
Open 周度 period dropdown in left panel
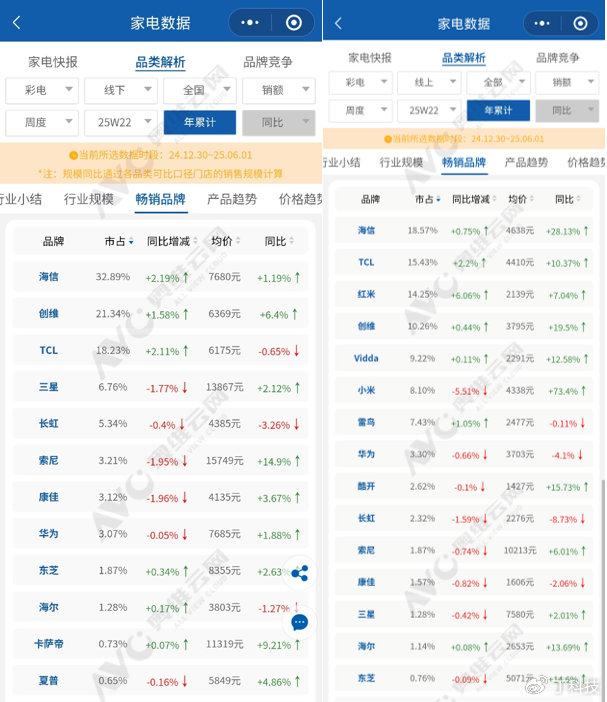[42, 123]
